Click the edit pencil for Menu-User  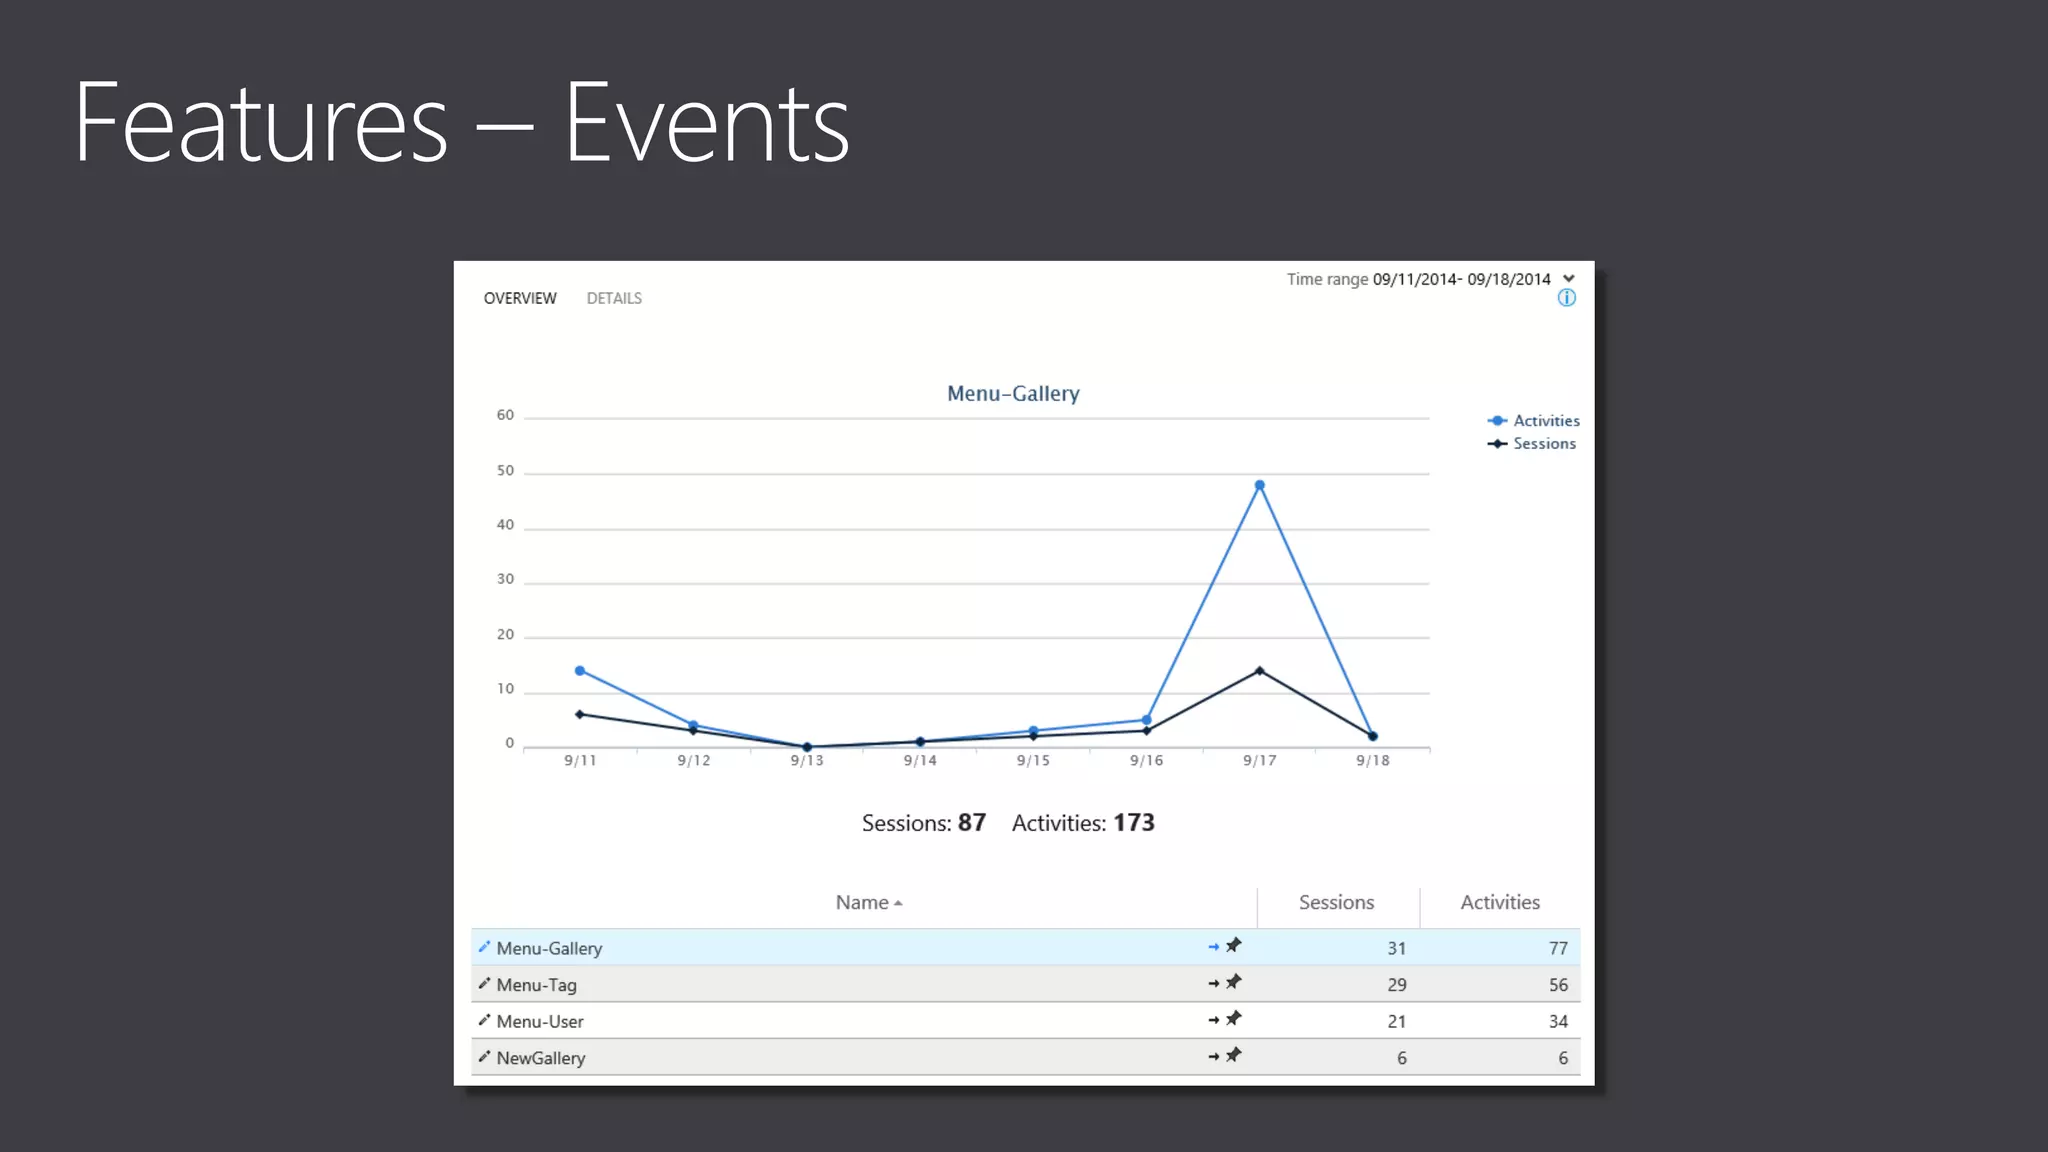[x=484, y=1020]
